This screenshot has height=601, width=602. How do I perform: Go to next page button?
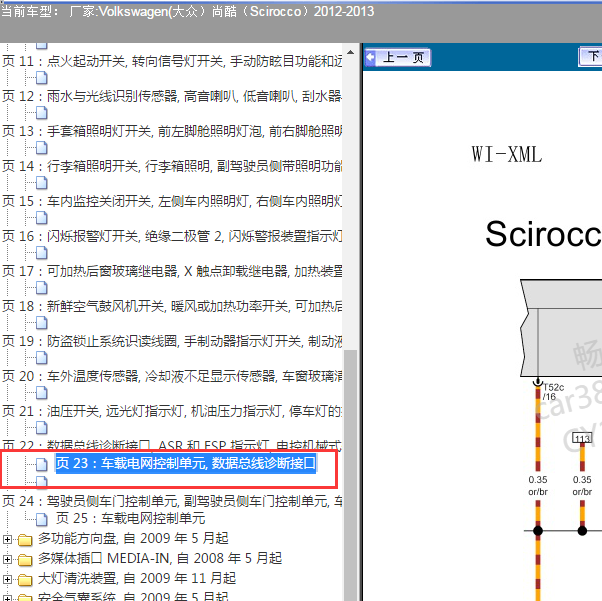590,58
